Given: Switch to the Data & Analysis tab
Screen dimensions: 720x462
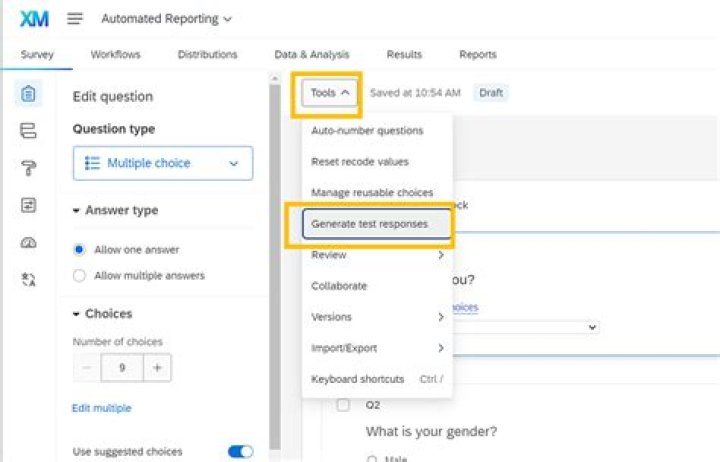Looking at the screenshot, I should 312,54.
